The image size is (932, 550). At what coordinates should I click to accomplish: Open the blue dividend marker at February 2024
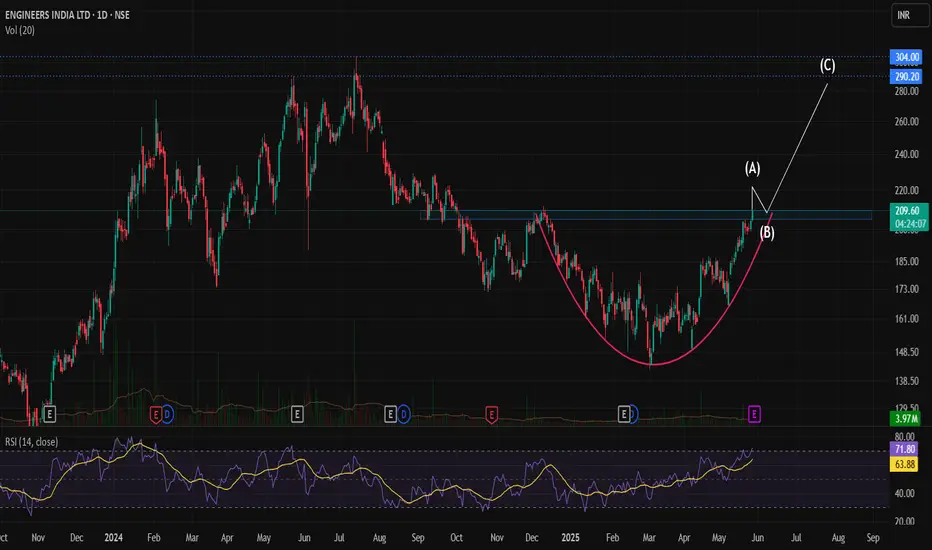coord(168,414)
